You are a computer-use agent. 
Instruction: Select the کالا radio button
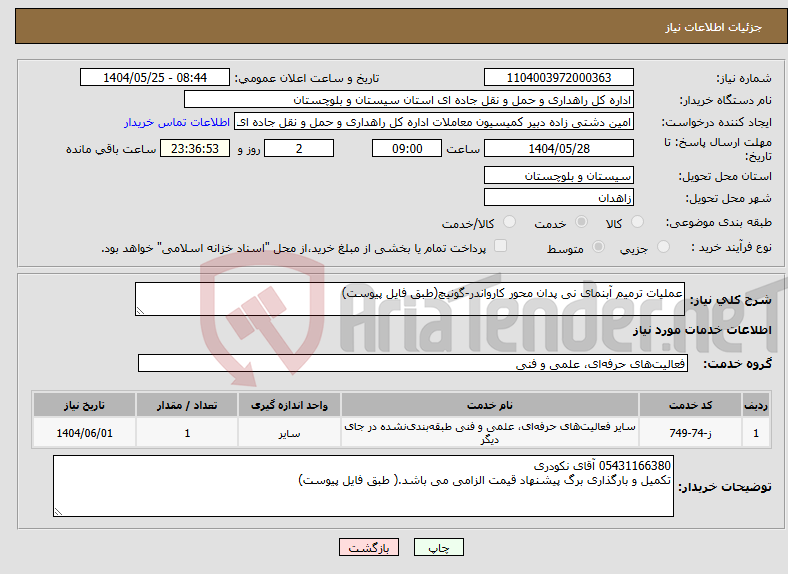tap(637, 222)
